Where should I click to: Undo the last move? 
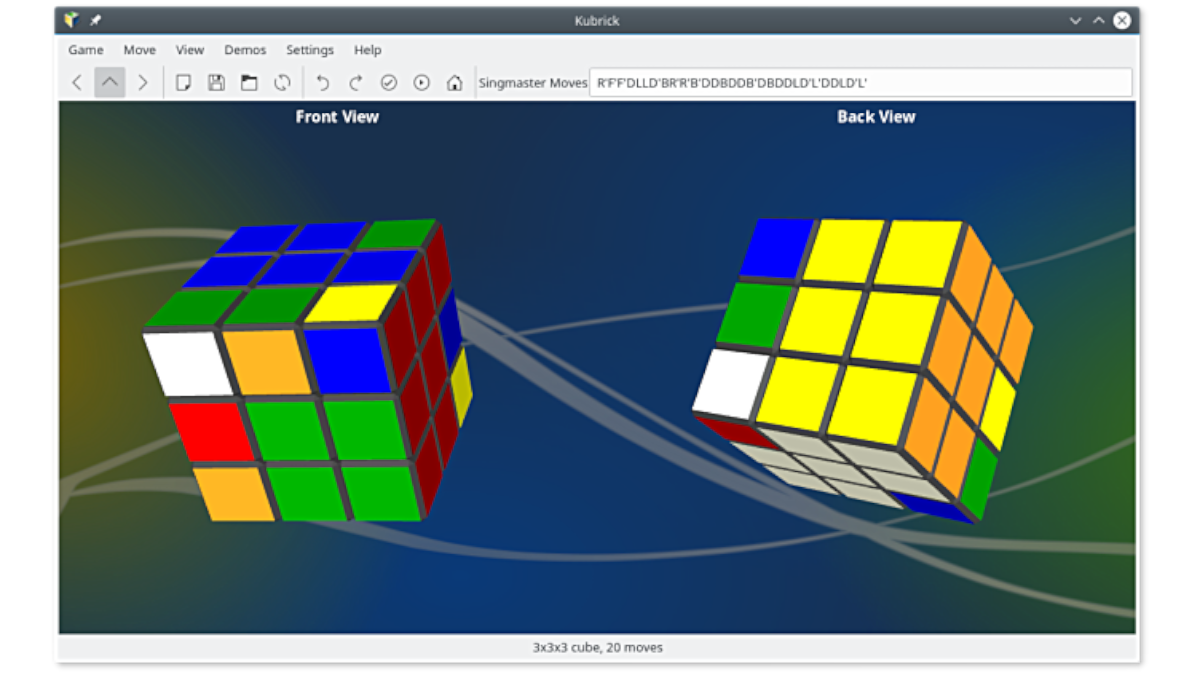(322, 82)
